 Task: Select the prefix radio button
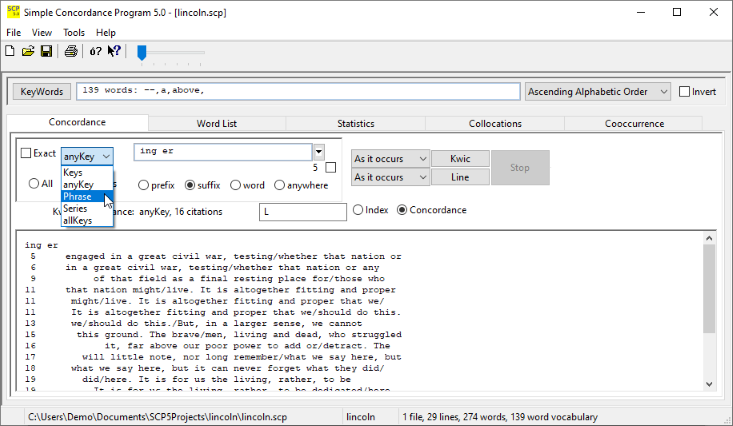pos(144,185)
